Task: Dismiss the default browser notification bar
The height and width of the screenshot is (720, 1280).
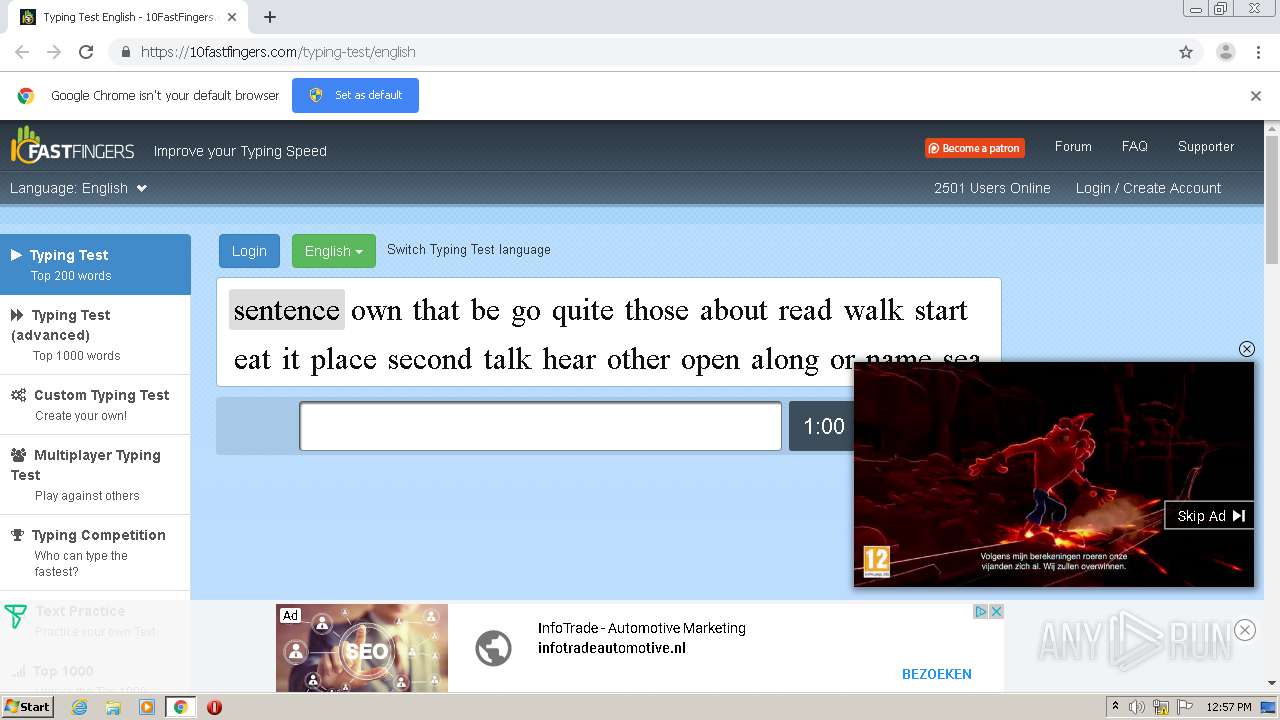Action: tap(1256, 96)
